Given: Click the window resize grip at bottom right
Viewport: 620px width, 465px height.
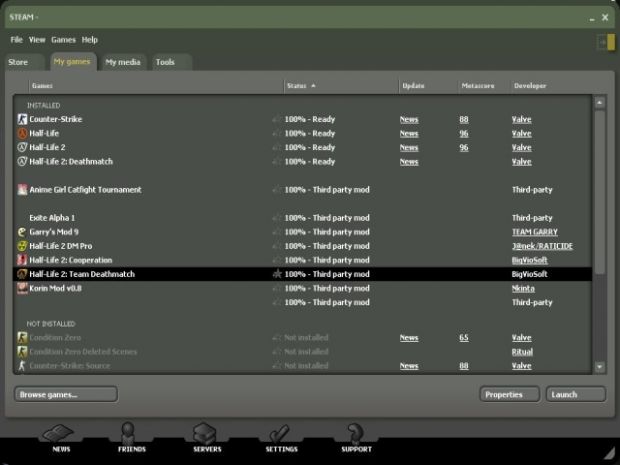Looking at the screenshot, I should pyautogui.click(x=610, y=454).
